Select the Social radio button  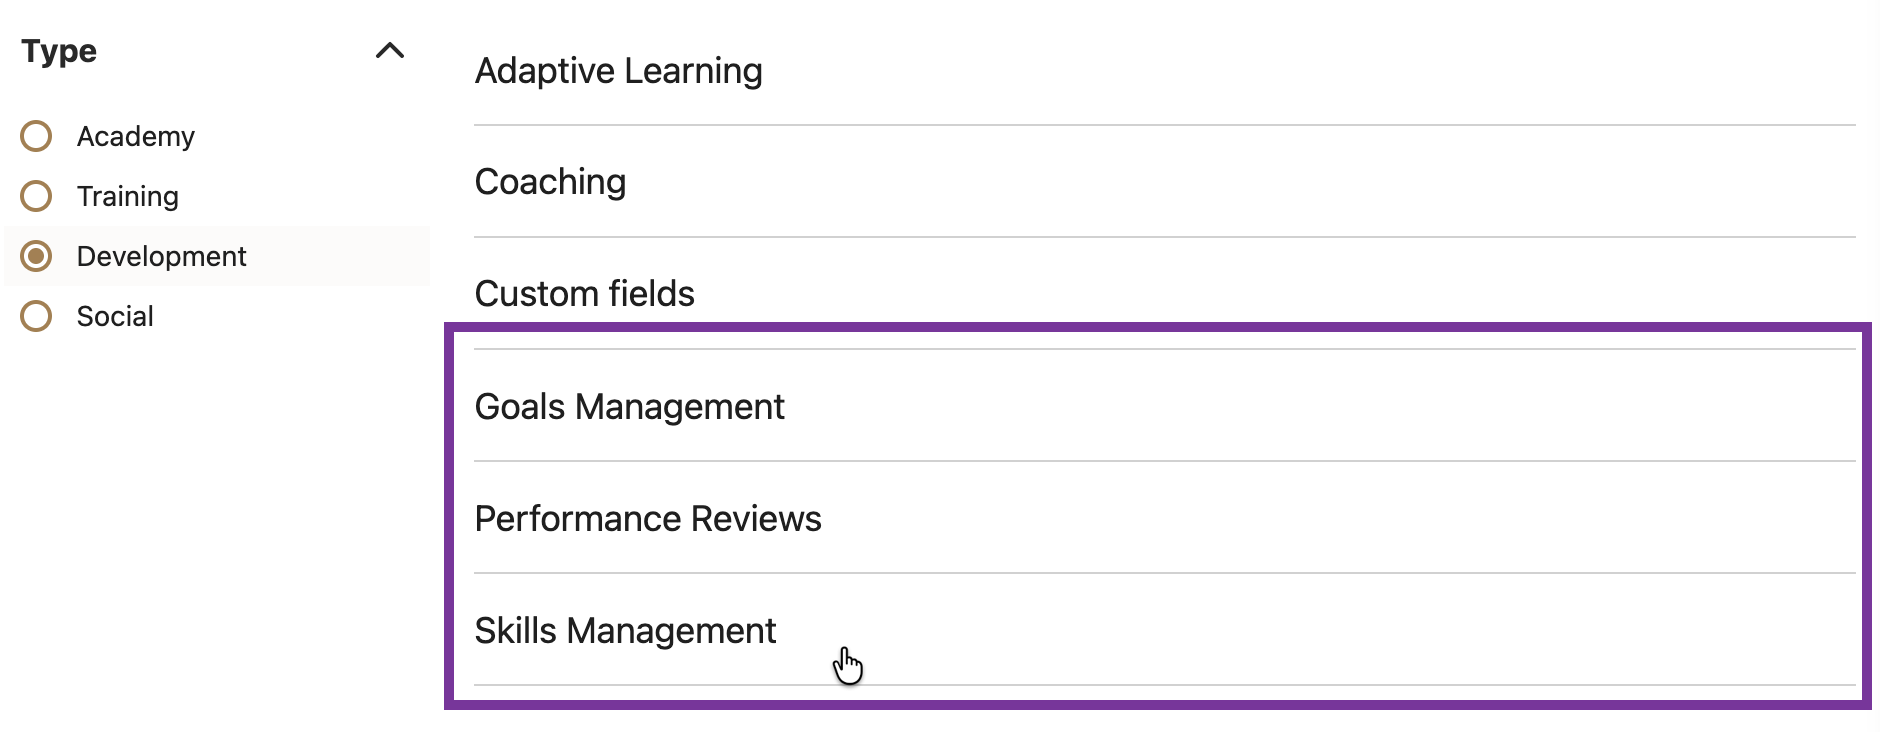point(37,316)
